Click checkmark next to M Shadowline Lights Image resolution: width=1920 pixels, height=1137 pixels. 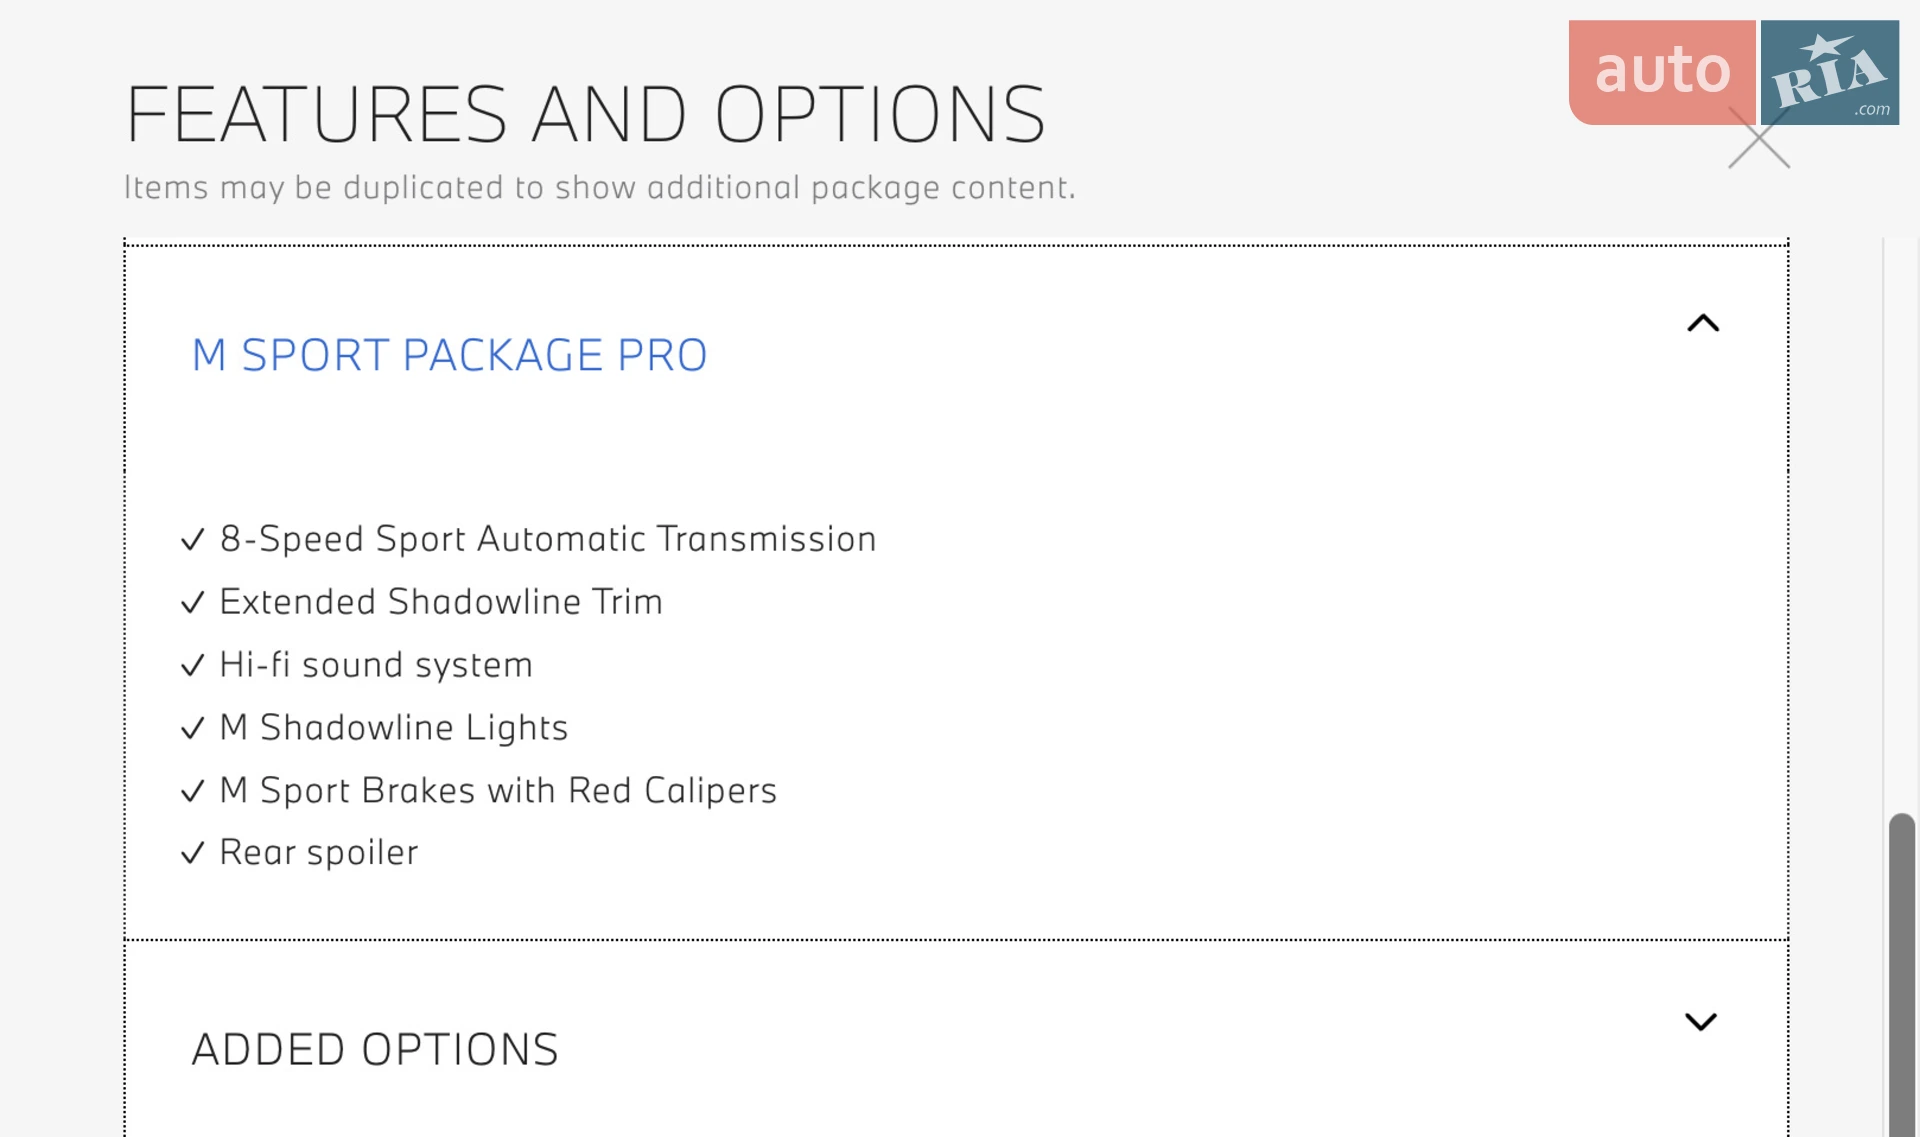[193, 728]
